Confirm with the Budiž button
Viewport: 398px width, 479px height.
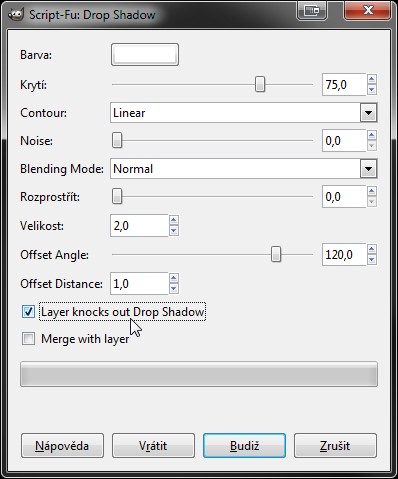(x=244, y=446)
